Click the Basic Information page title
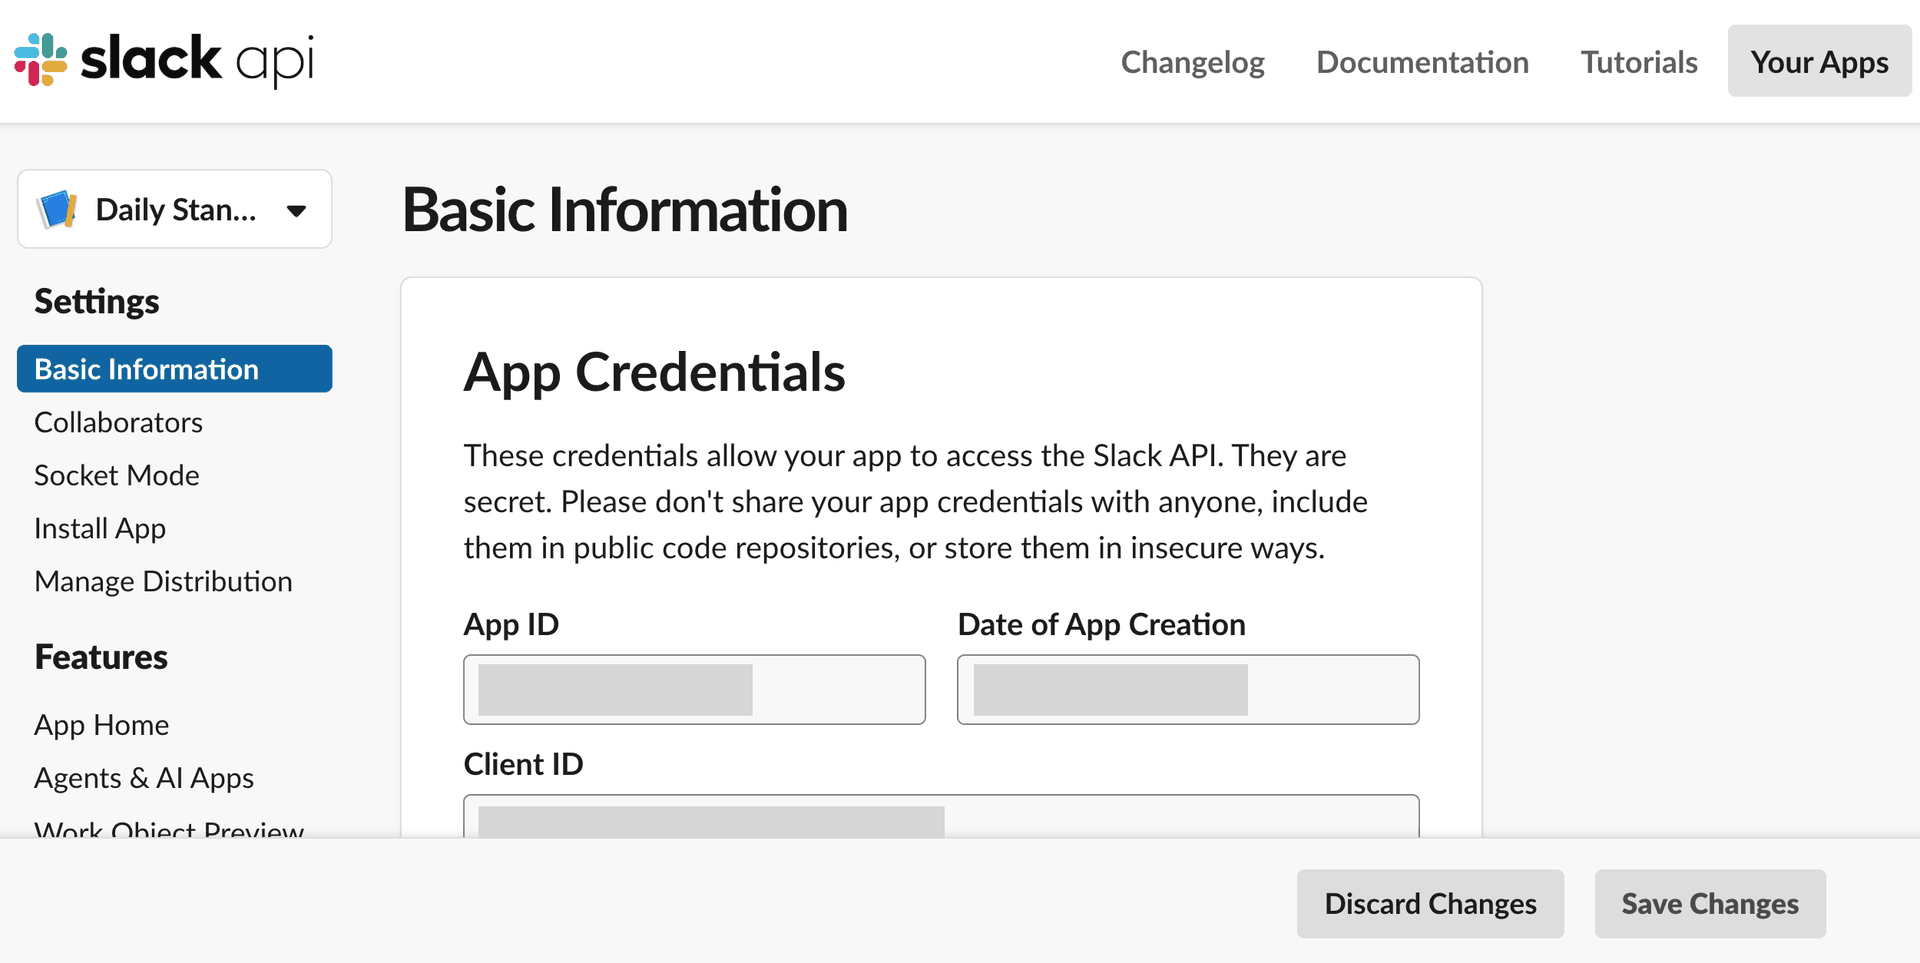 (625, 210)
